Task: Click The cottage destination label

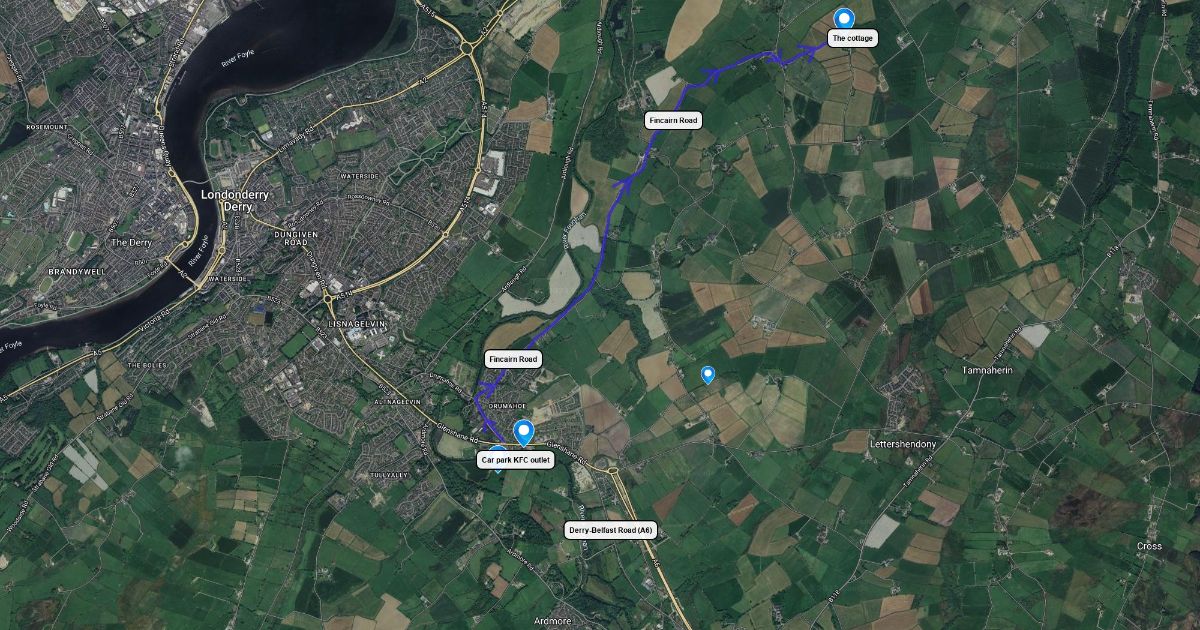Action: tap(853, 39)
